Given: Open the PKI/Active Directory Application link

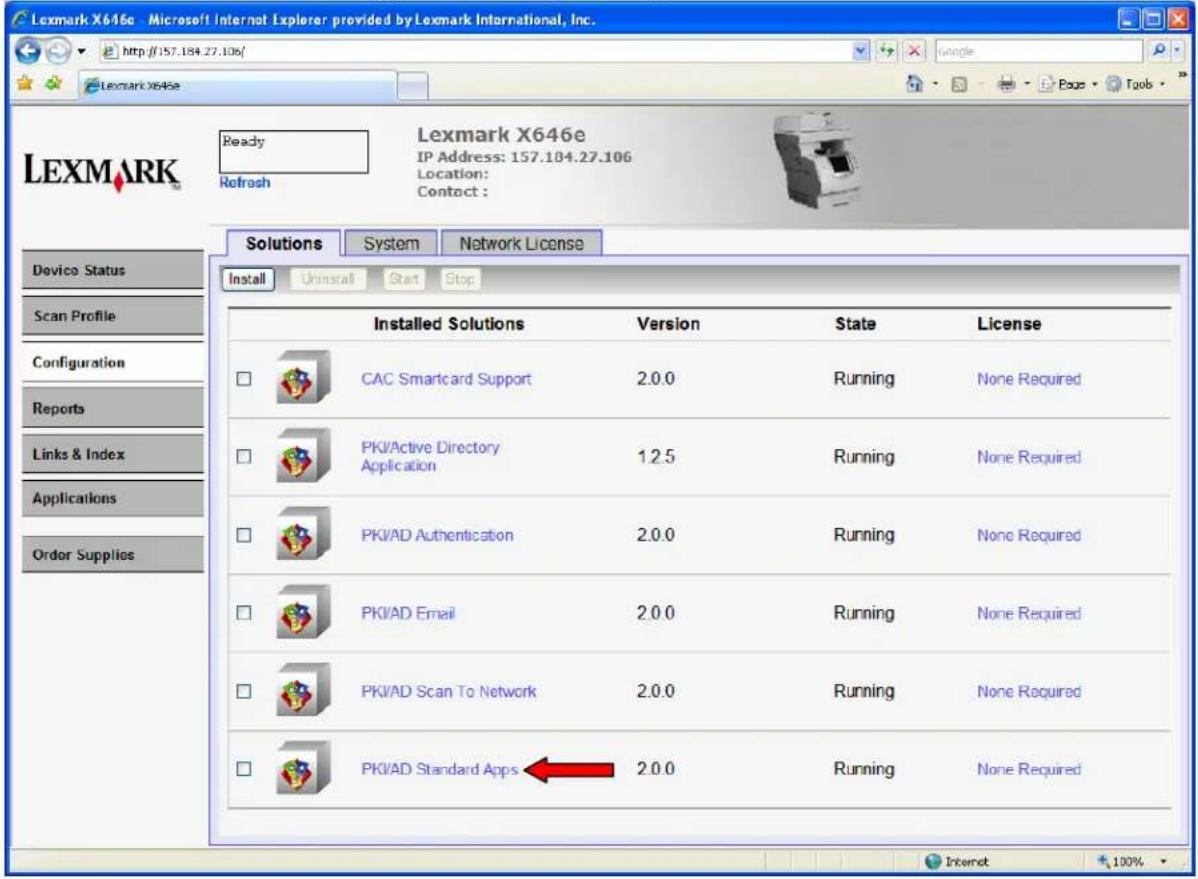Looking at the screenshot, I should (430, 456).
